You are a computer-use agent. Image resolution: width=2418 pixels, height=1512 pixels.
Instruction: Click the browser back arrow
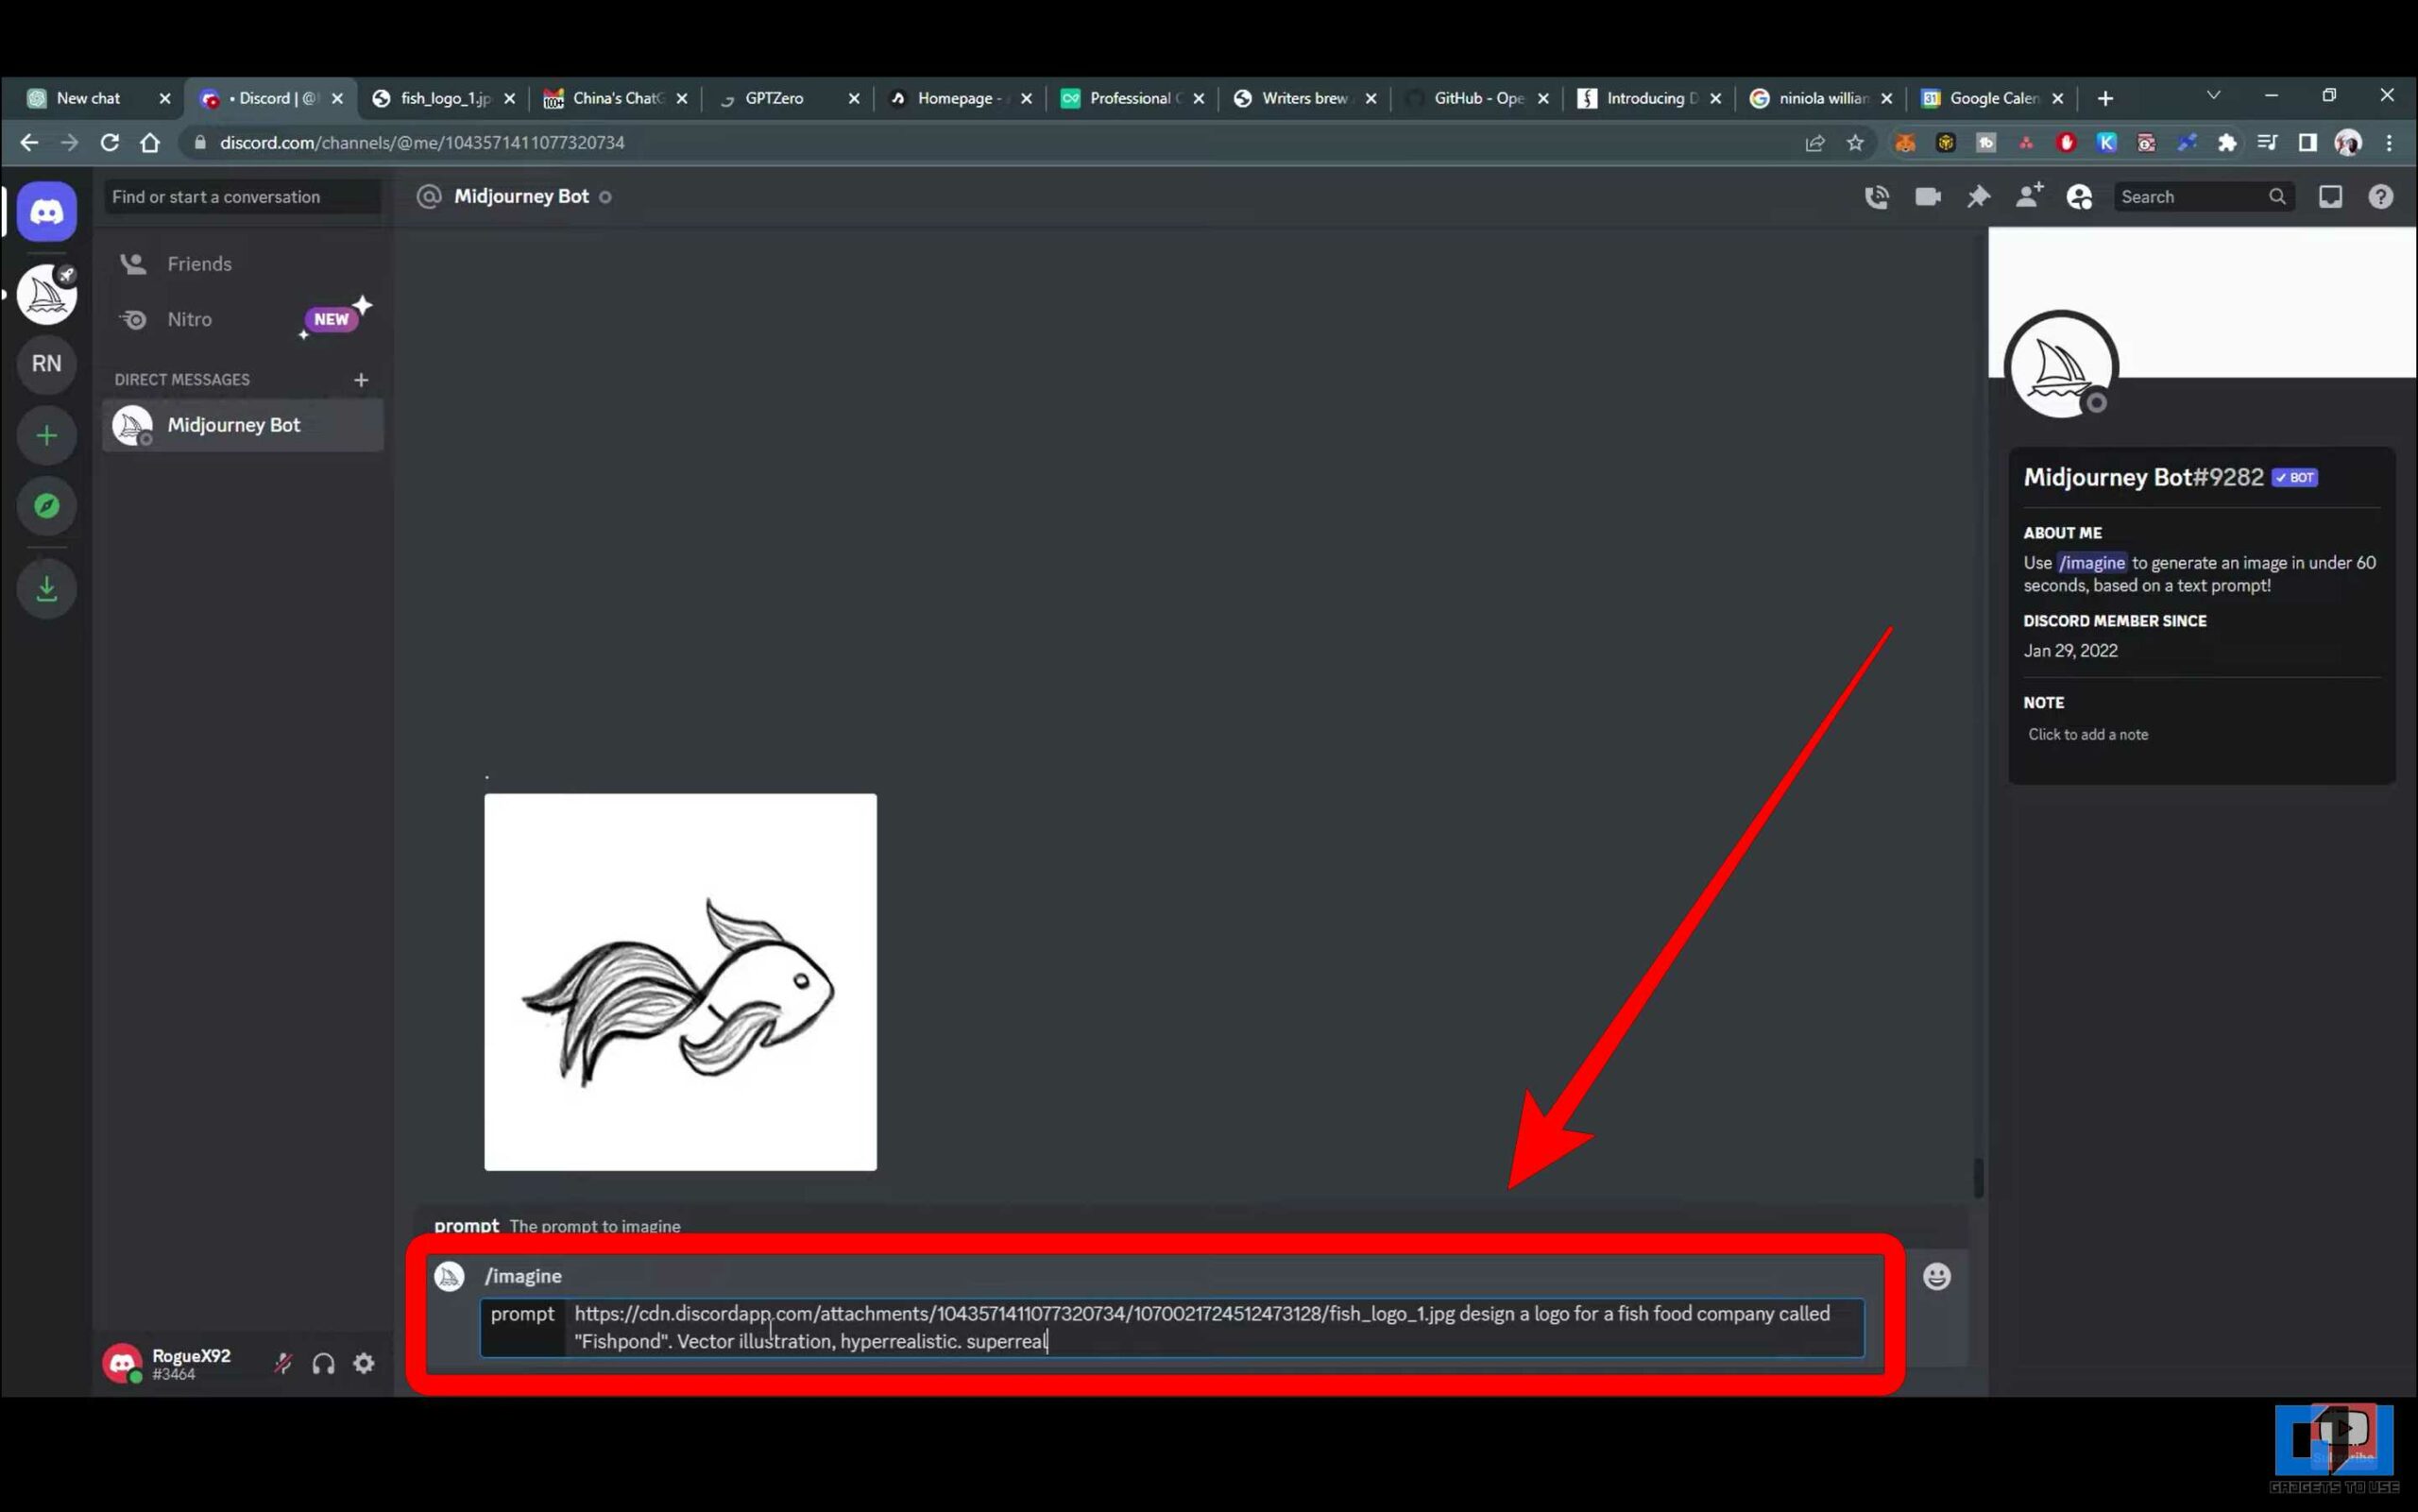pos(29,143)
